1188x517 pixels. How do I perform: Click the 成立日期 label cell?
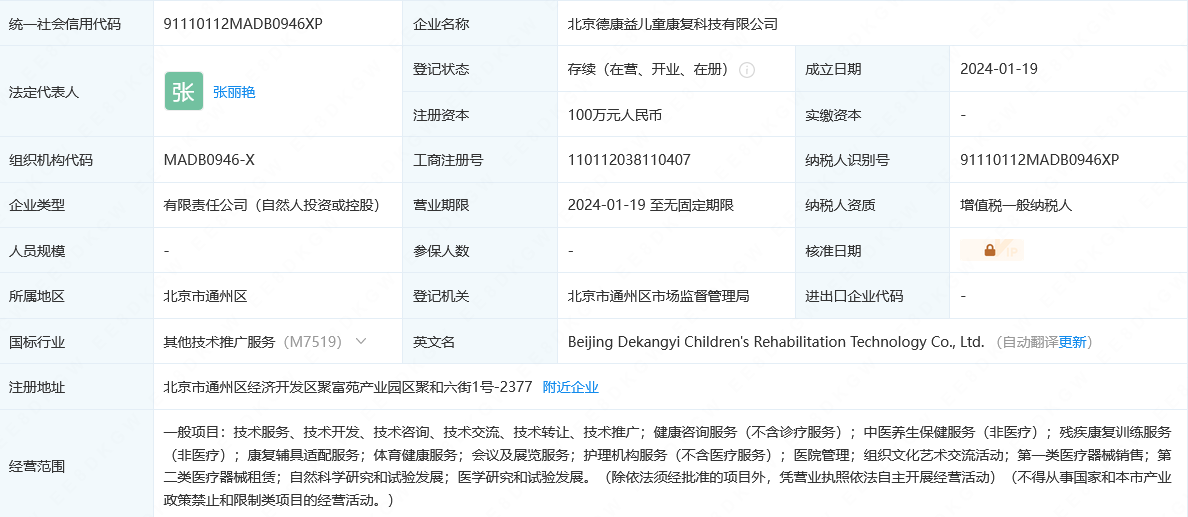click(x=872, y=69)
